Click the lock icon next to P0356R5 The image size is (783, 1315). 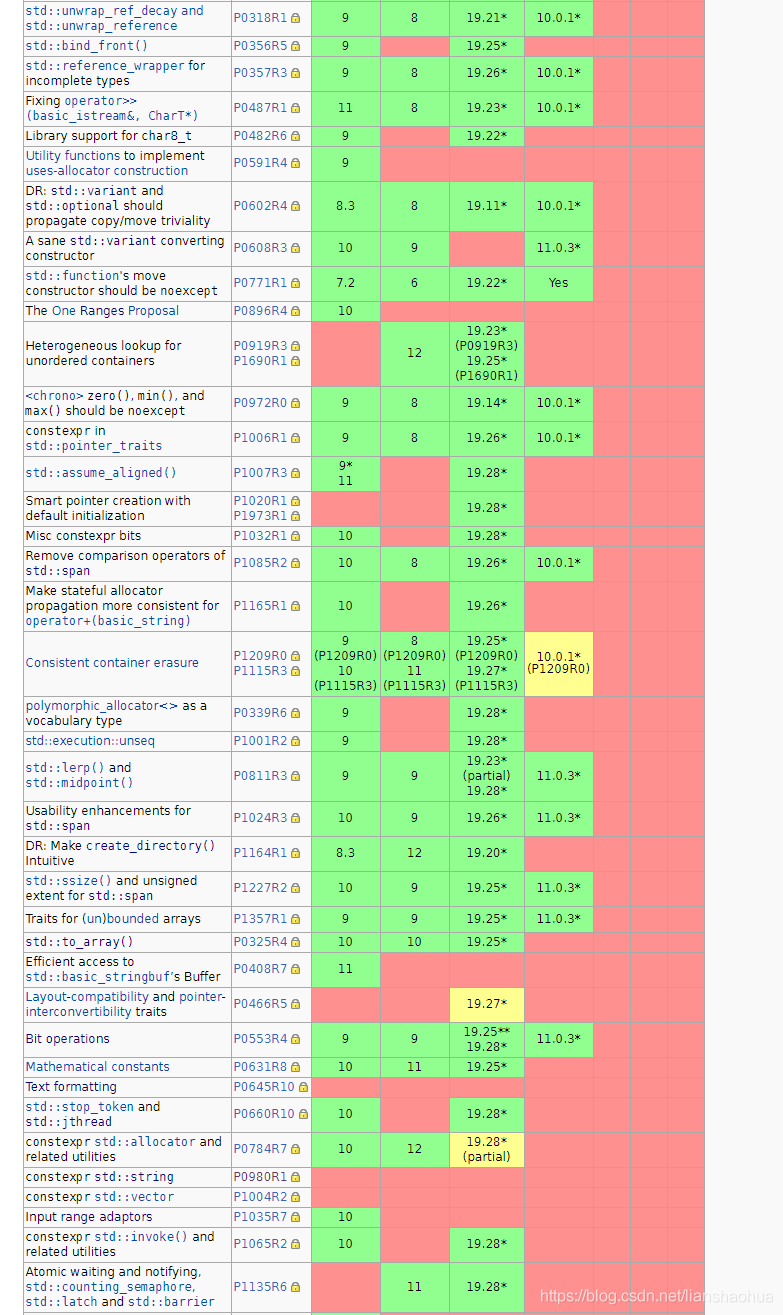tap(295, 46)
